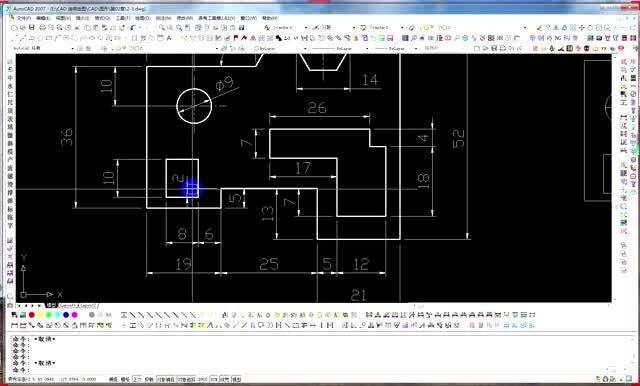Open the 编辑(E) menu
The image size is (640, 386).
[43, 18]
